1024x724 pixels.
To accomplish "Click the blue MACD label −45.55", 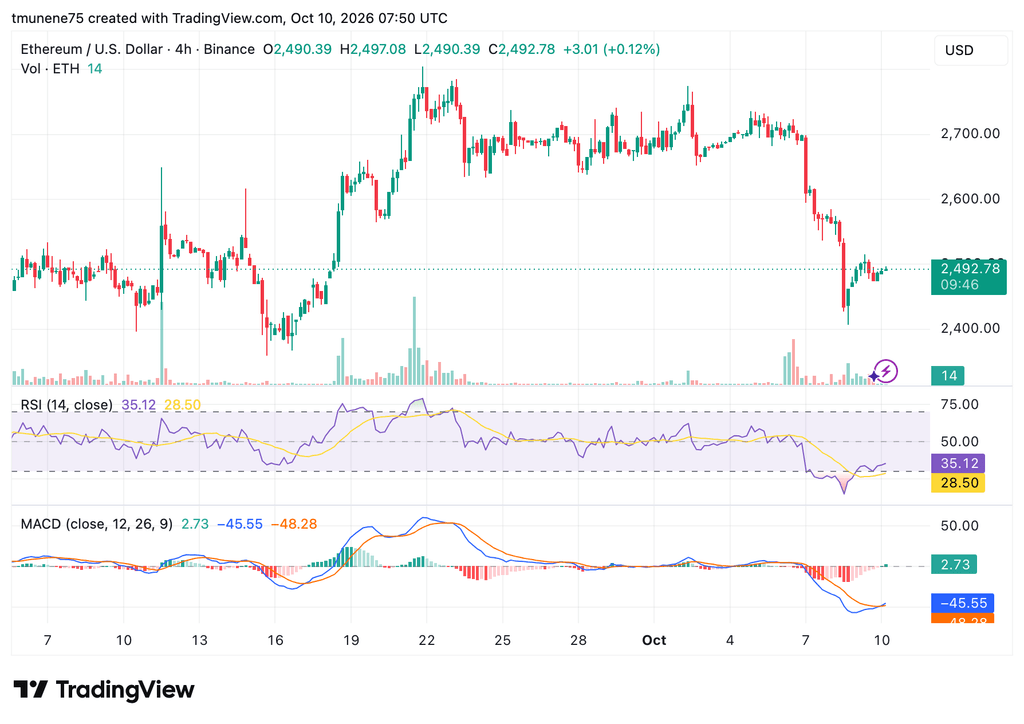I will (963, 603).
